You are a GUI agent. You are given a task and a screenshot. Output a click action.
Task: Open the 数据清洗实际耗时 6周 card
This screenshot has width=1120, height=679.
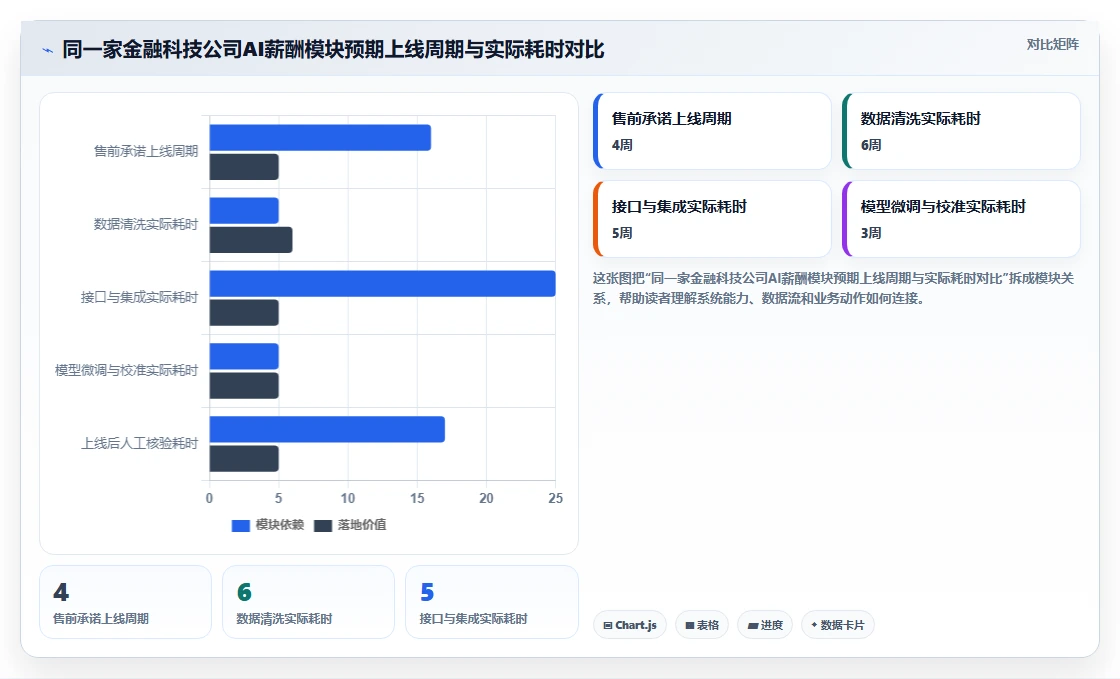961,131
